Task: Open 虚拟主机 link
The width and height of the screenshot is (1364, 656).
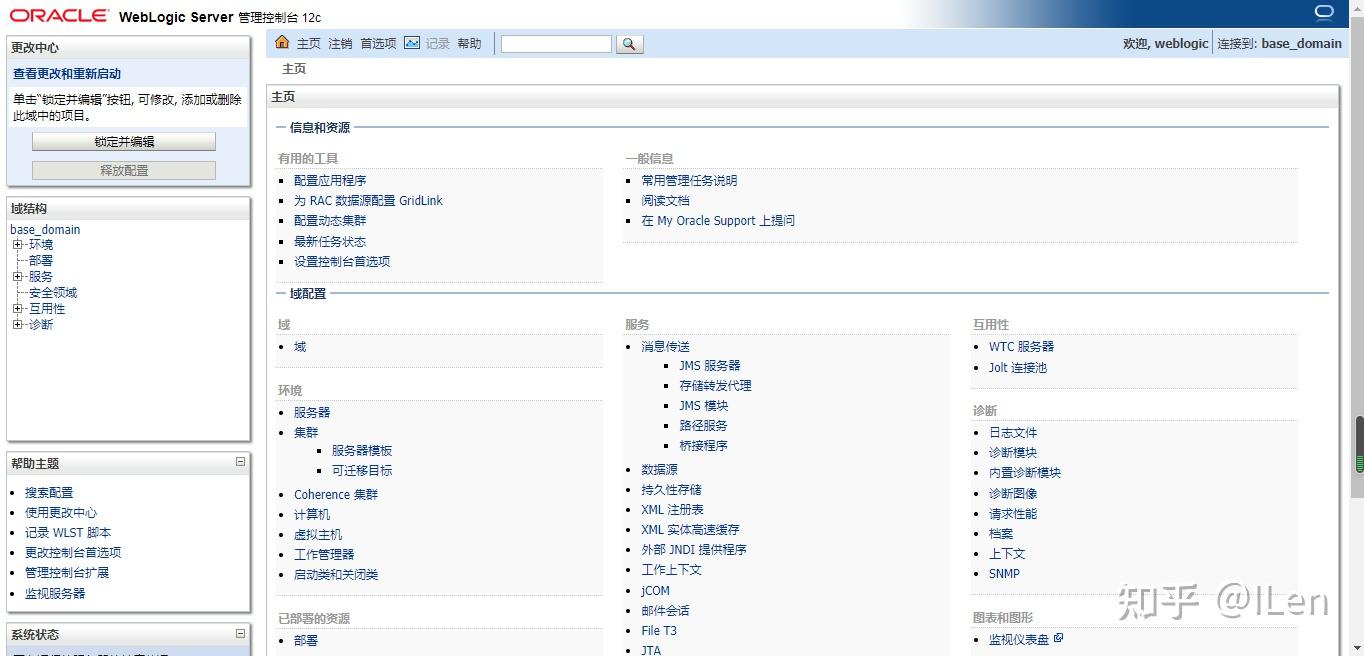Action: (318, 534)
